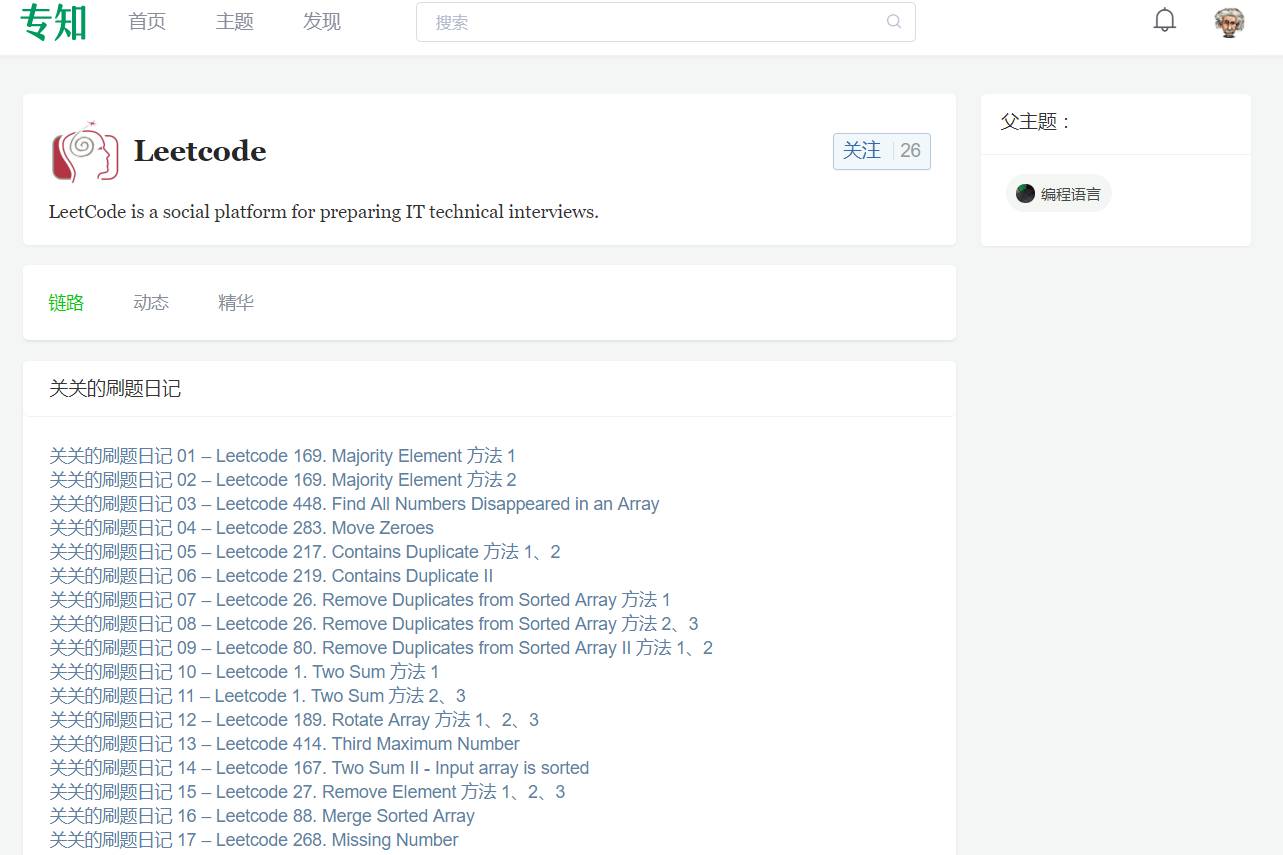Open 日记 13 Third Maximum Number
1283x855 pixels.
pos(284,744)
